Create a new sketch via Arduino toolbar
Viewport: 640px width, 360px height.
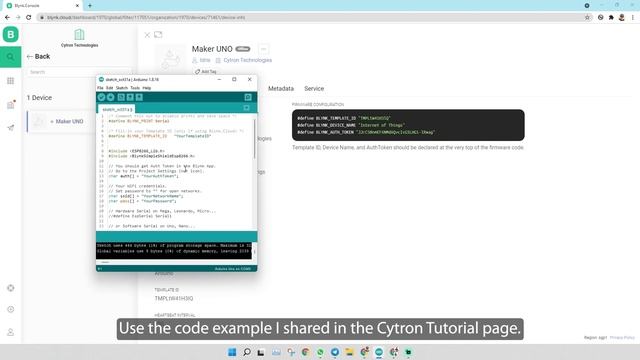(x=121, y=97)
